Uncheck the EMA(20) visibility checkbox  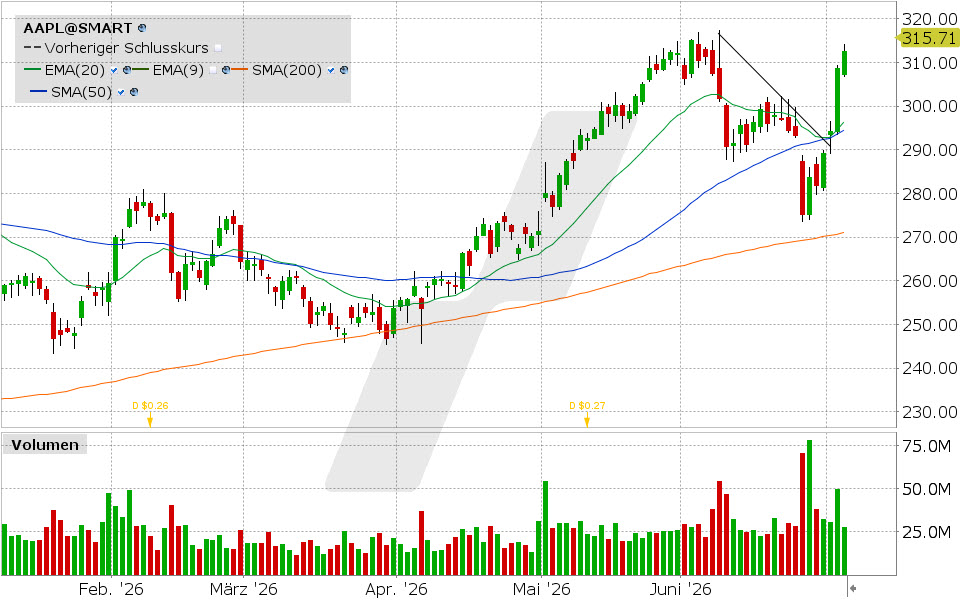[114, 70]
